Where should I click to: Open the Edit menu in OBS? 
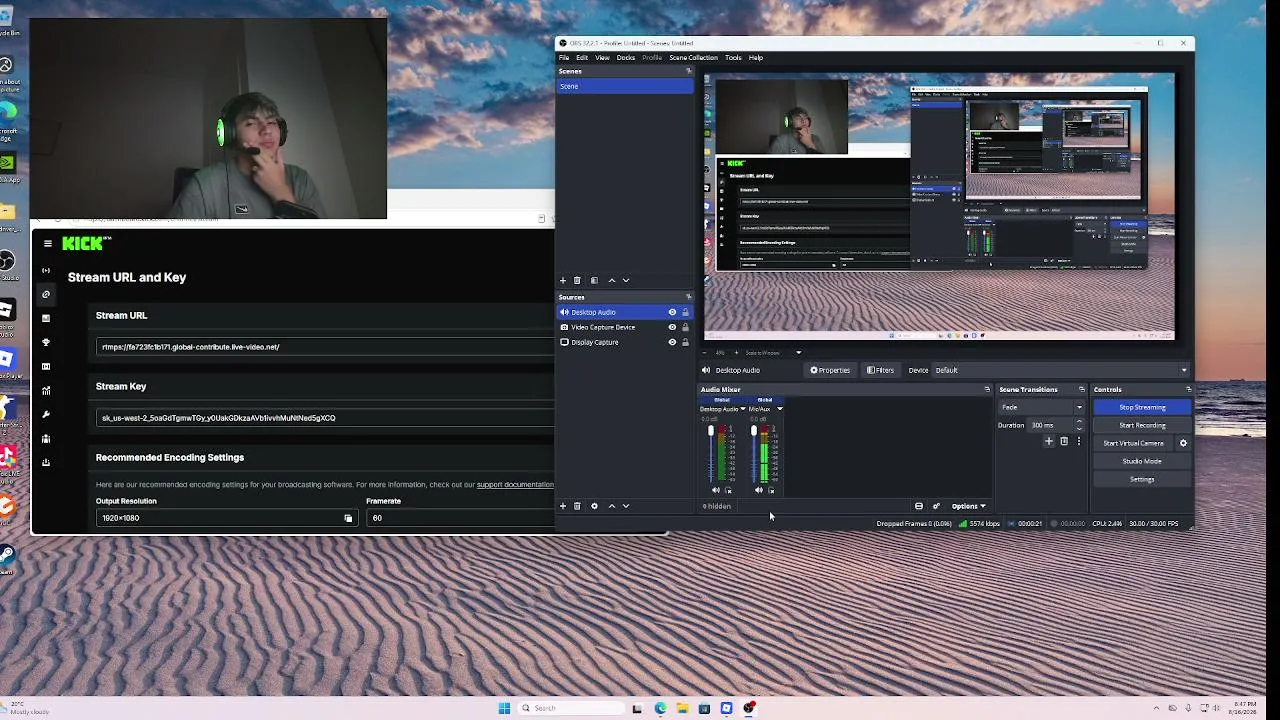click(x=582, y=57)
